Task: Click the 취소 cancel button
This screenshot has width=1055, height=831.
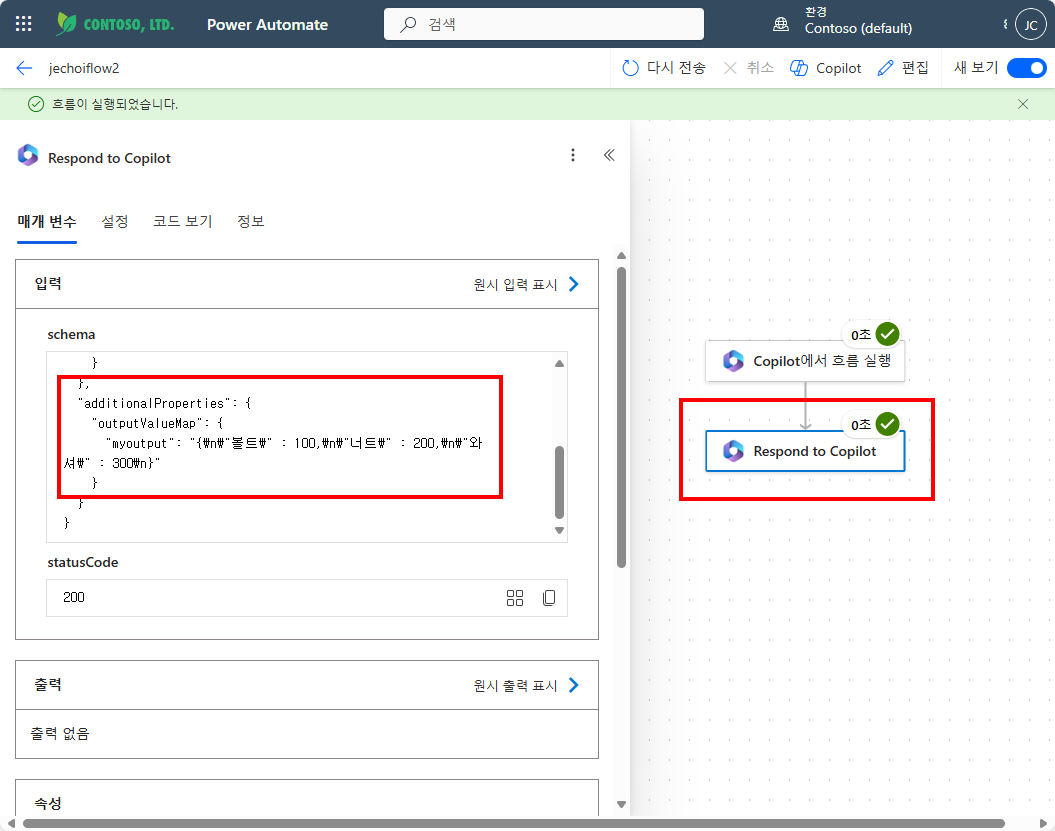Action: (x=748, y=68)
